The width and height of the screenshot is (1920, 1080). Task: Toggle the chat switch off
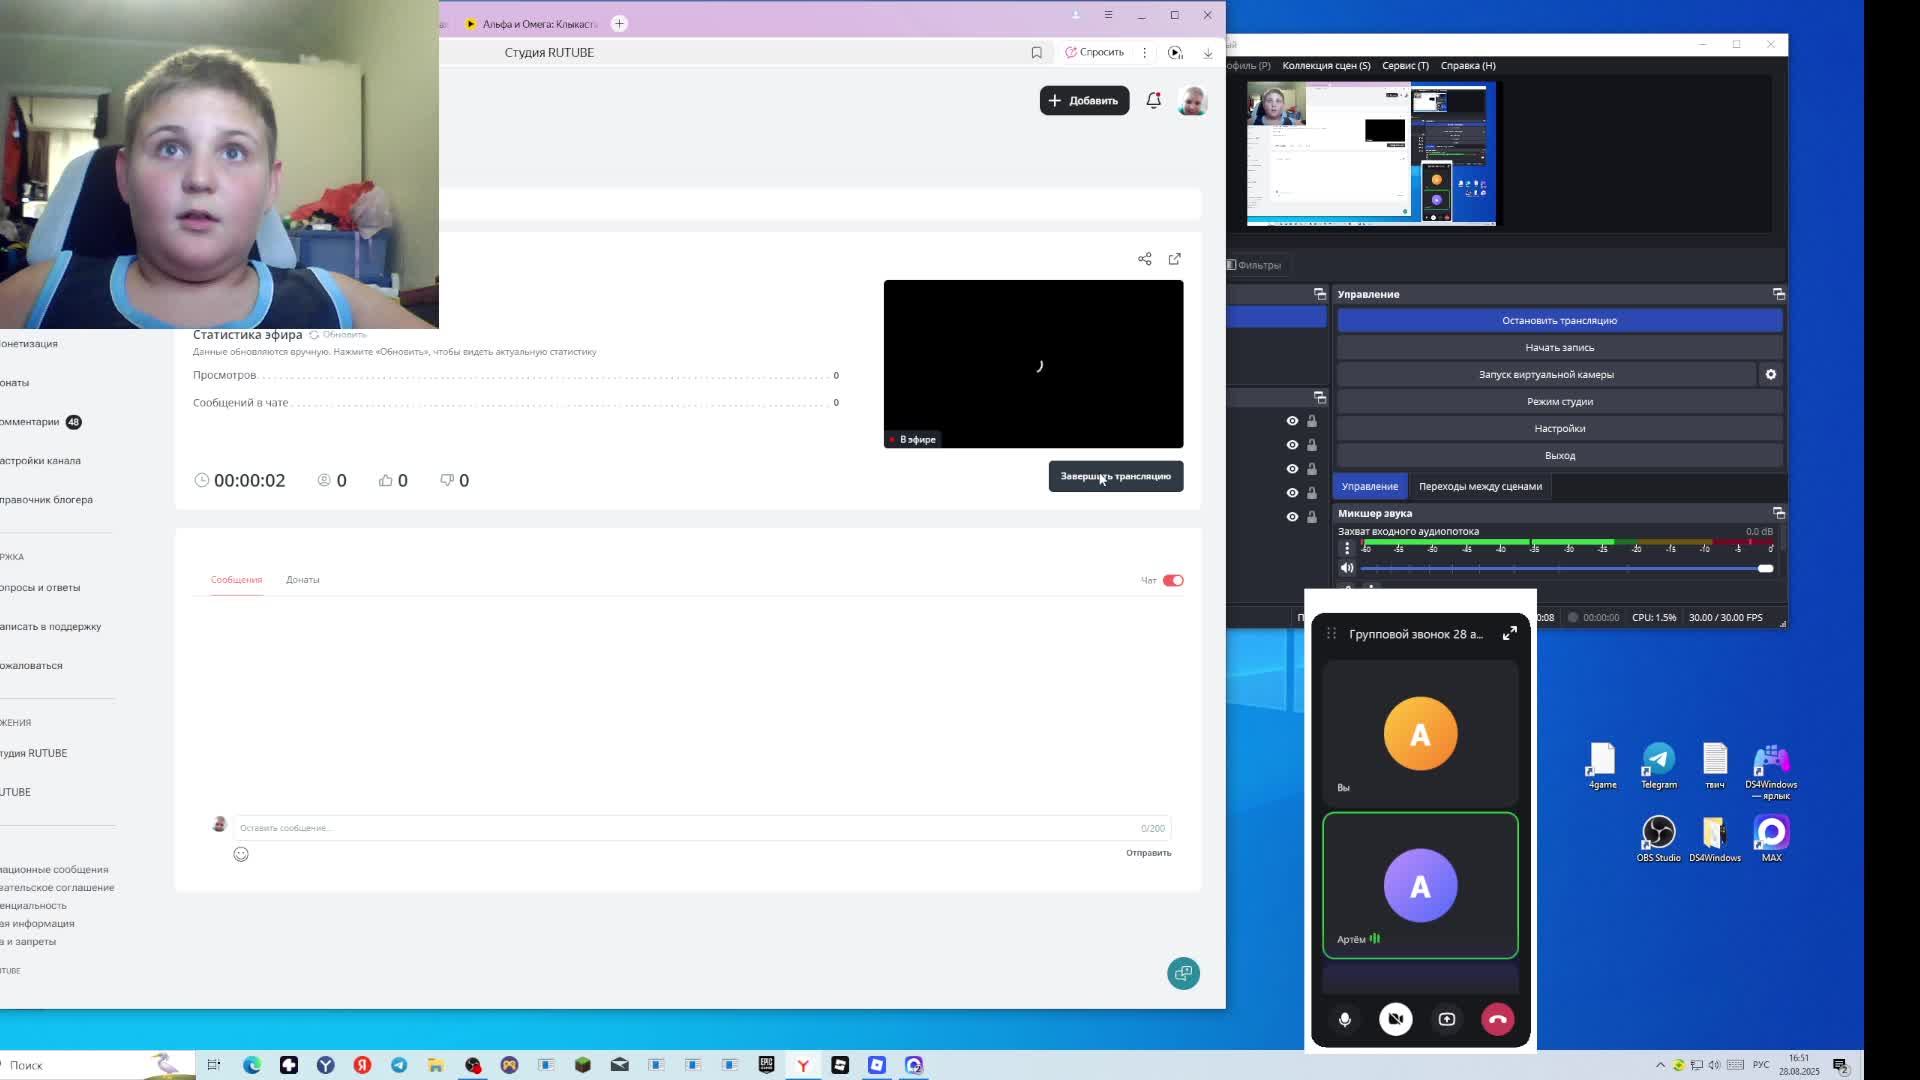[x=1173, y=580]
